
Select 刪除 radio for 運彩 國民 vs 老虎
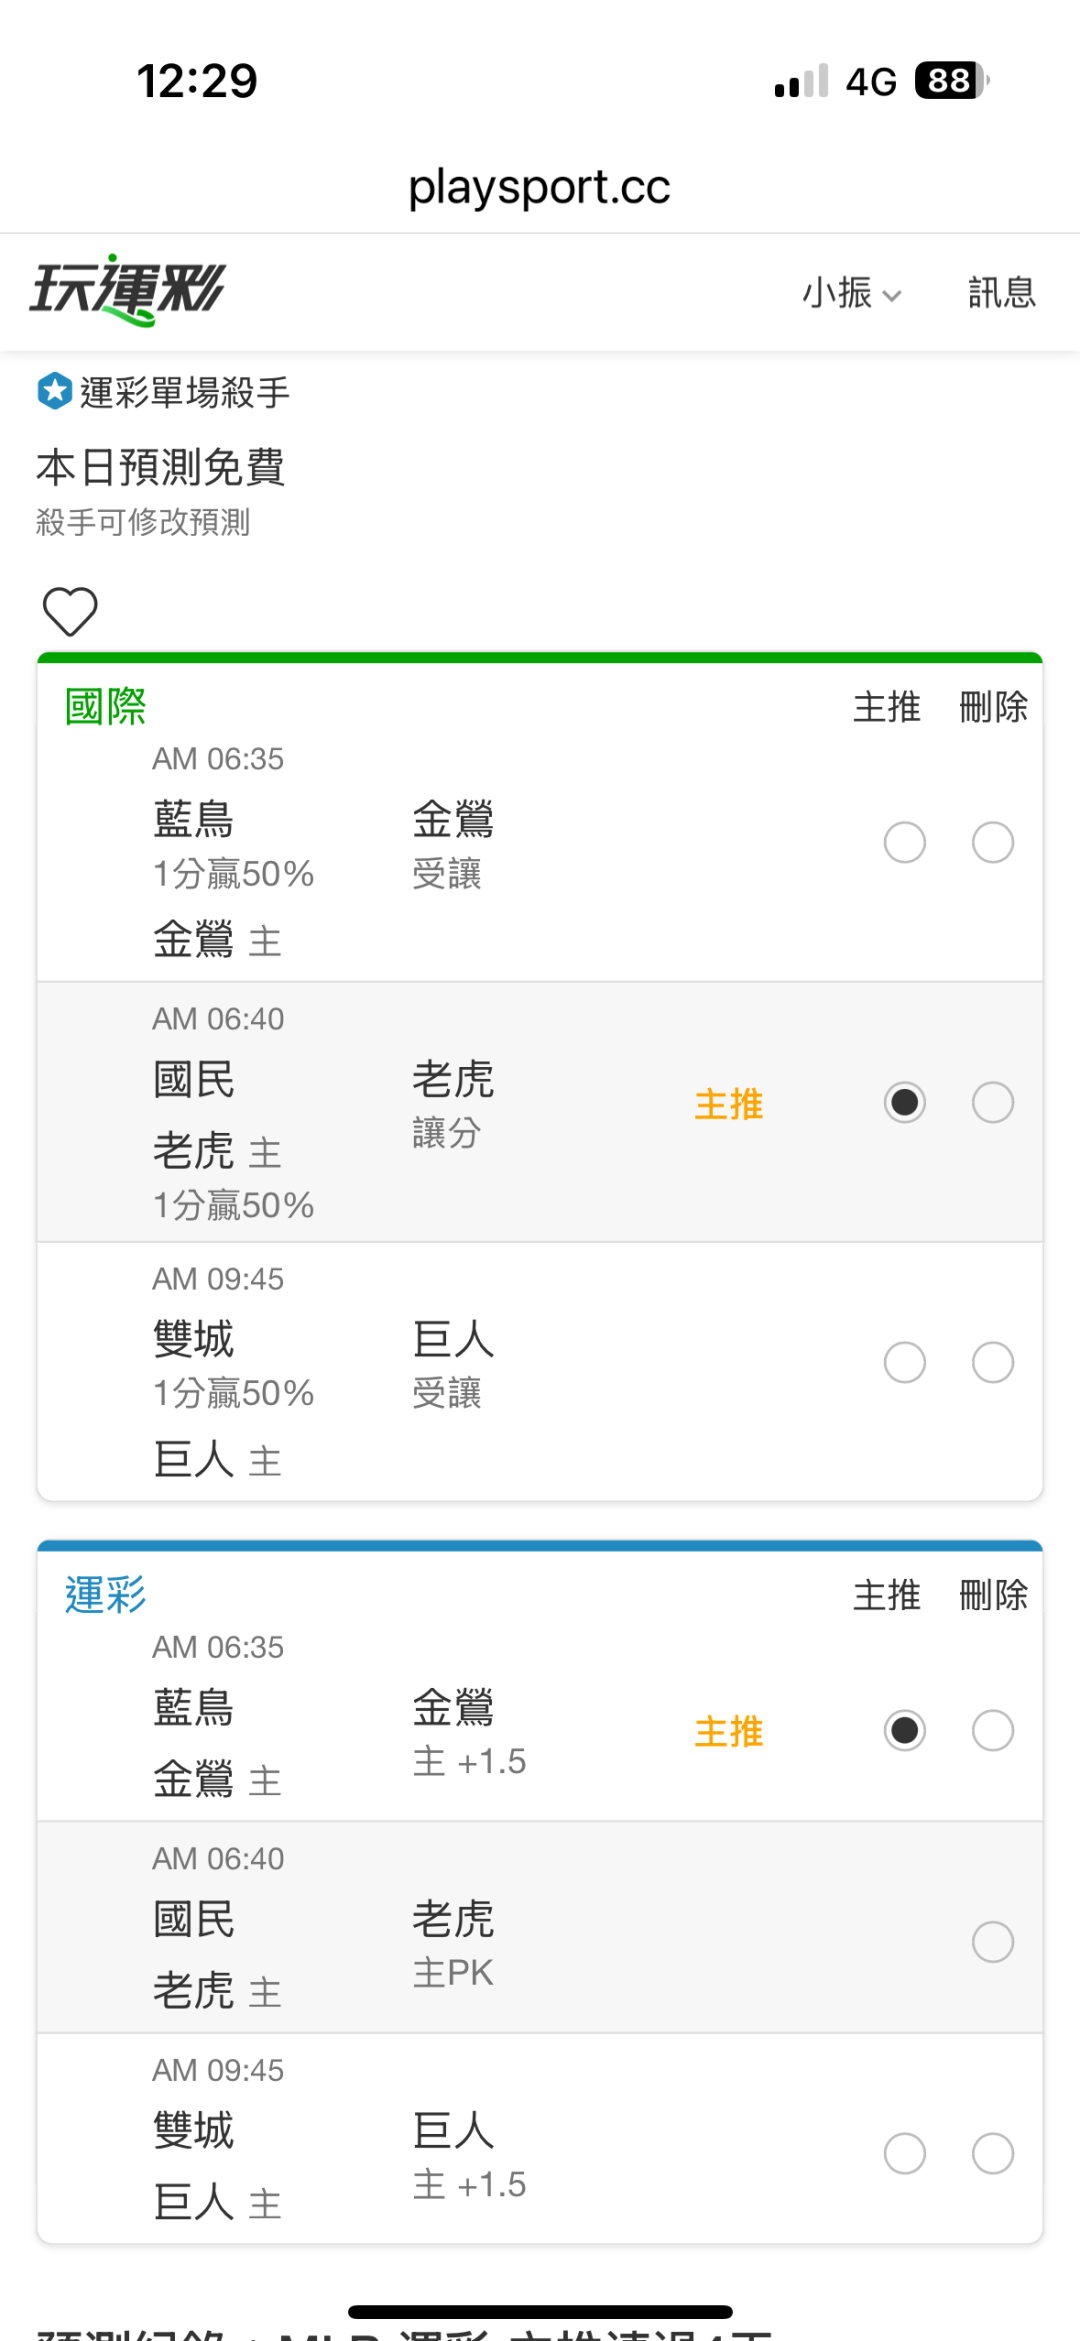993,1942
